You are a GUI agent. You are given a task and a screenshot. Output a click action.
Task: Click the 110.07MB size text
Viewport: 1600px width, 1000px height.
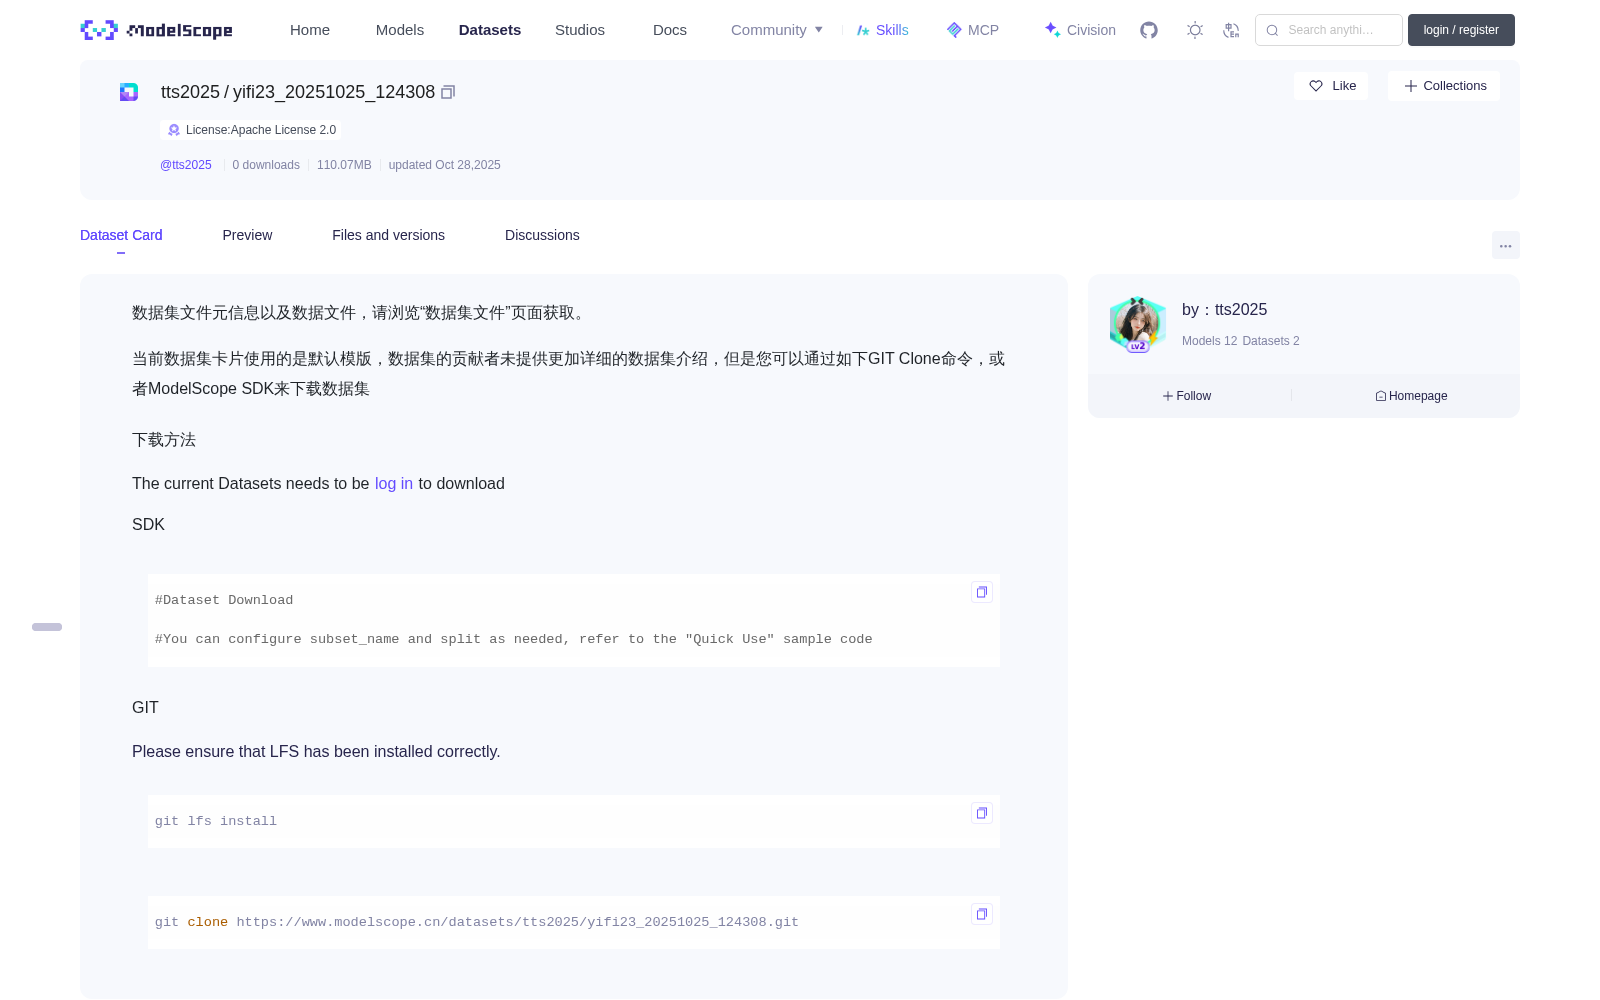344,165
